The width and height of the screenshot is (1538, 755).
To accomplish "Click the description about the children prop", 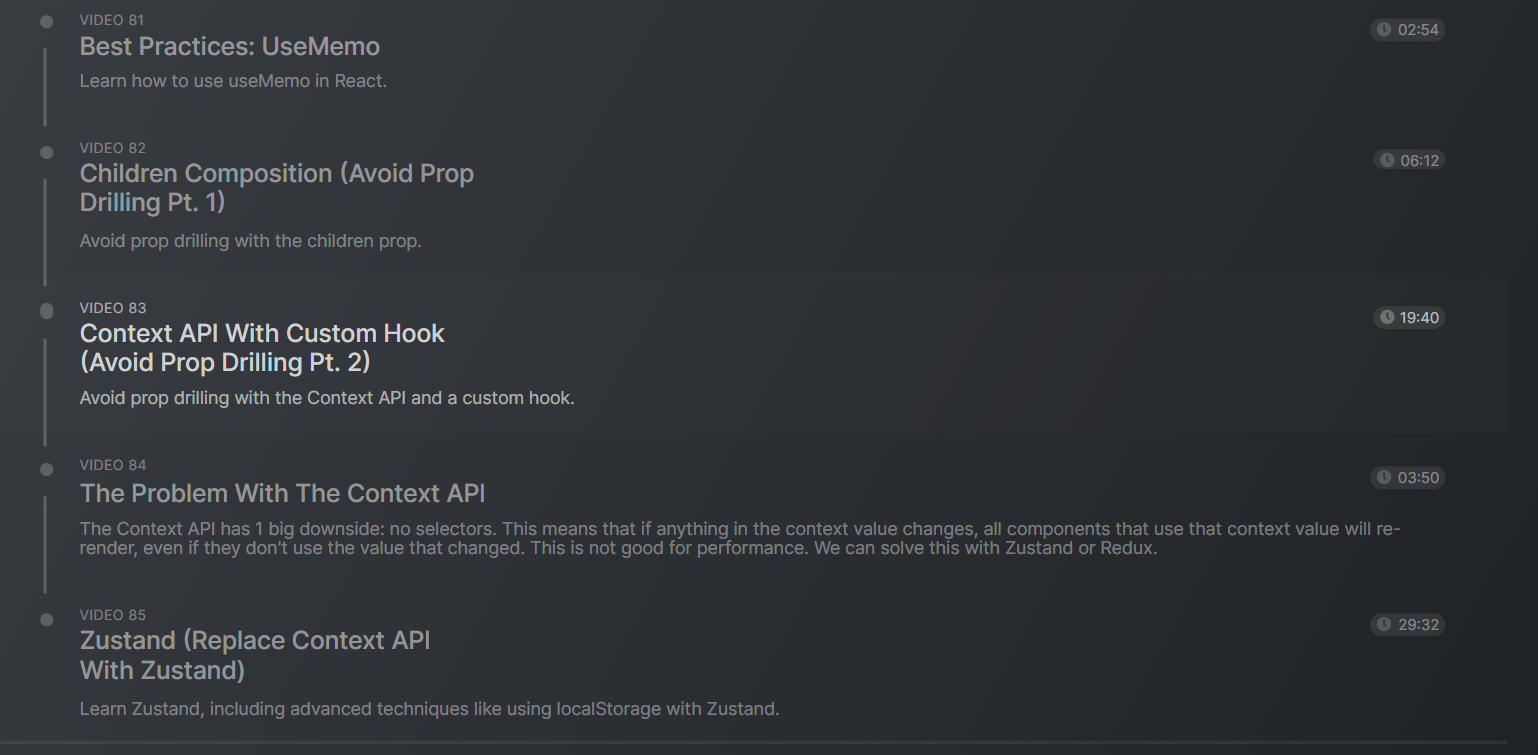I will 251,241.
